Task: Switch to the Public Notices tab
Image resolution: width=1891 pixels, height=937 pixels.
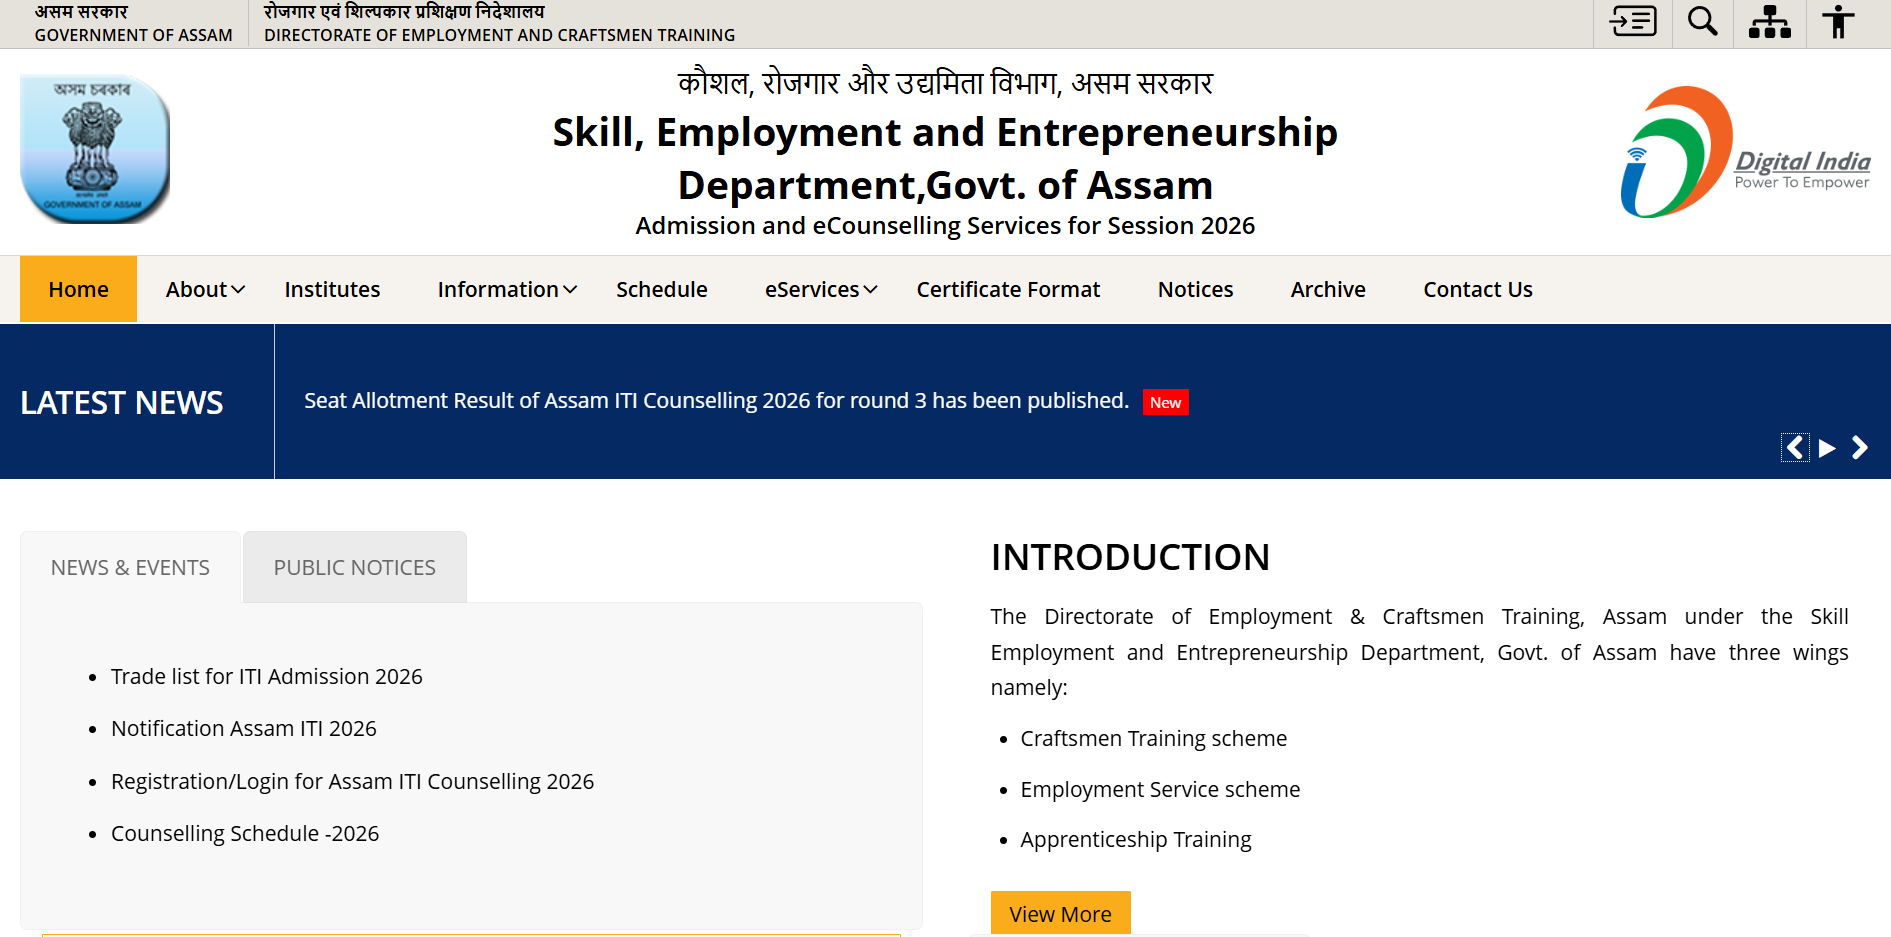Action: pyautogui.click(x=355, y=567)
